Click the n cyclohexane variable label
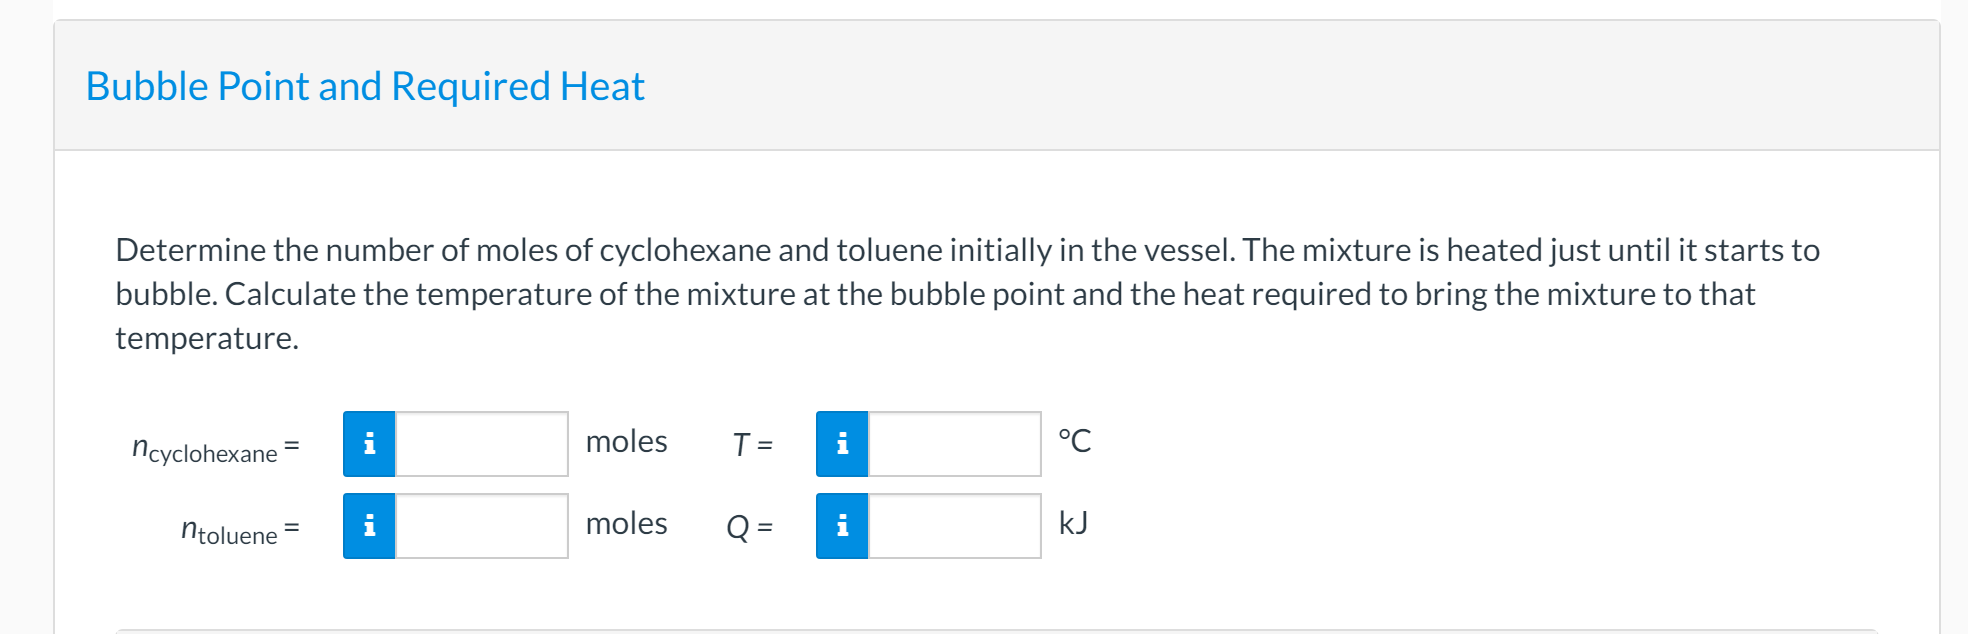Image resolution: width=1968 pixels, height=634 pixels. 206,449
